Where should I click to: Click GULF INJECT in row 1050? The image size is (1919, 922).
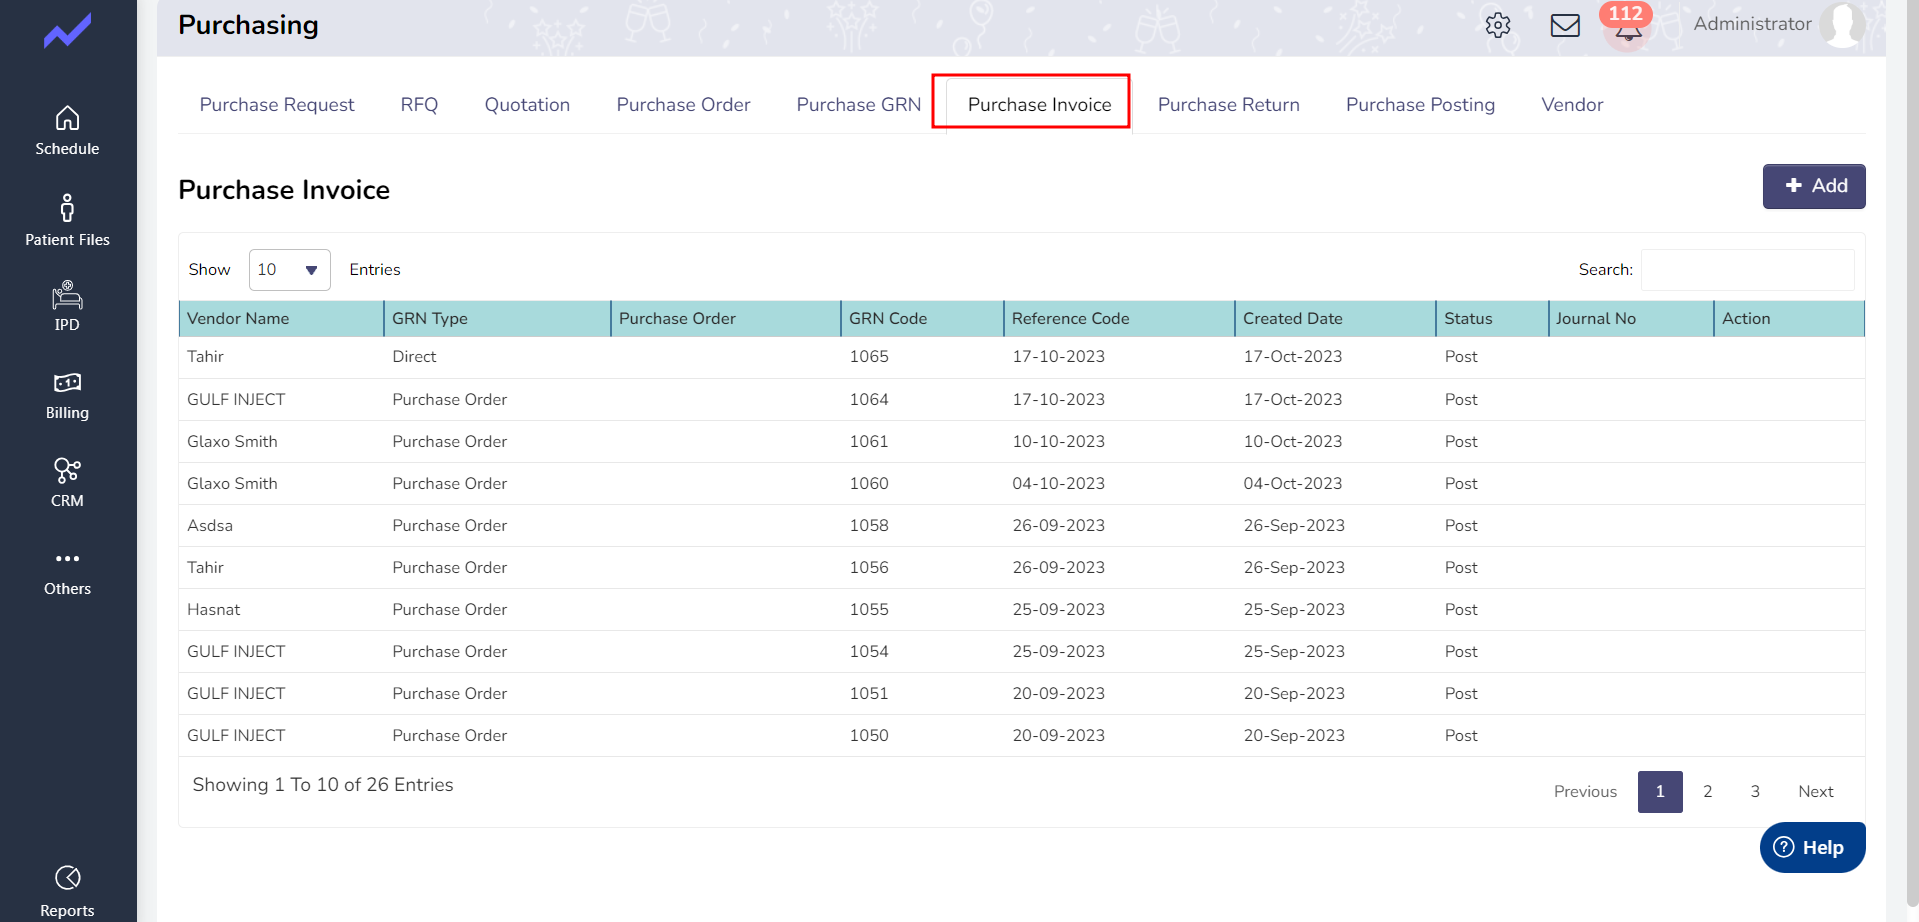click(236, 736)
